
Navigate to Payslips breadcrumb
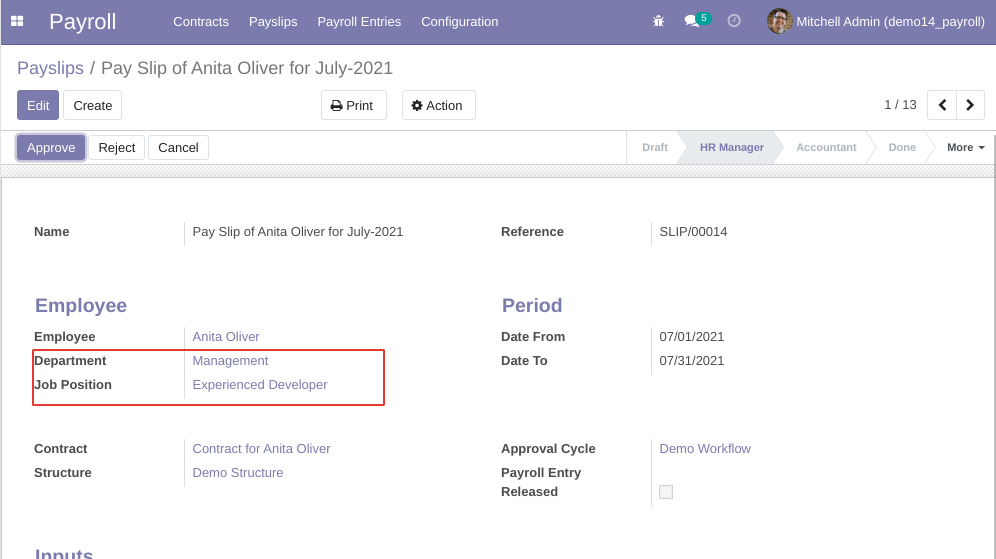(x=49, y=68)
